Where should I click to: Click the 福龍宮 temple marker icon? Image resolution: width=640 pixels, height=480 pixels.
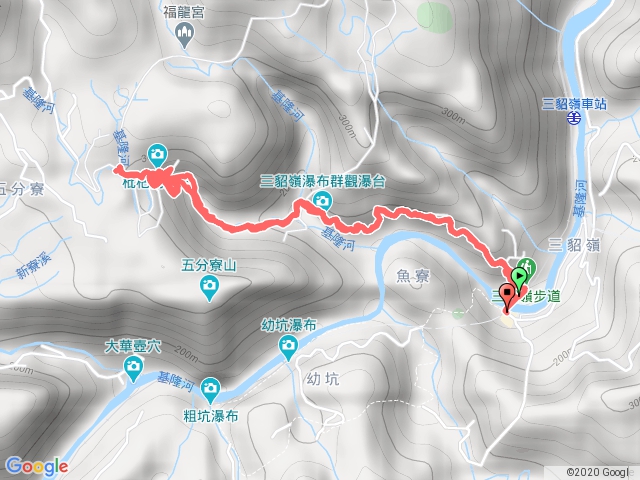pos(184,34)
